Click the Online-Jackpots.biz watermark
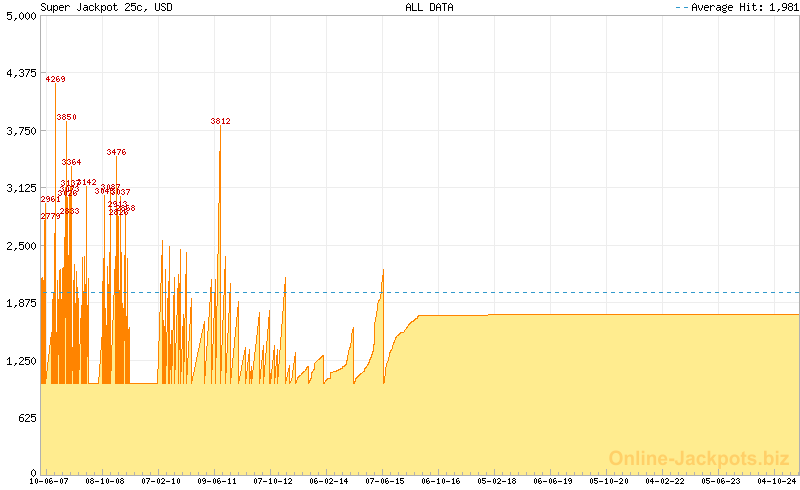Viewport: 800px width, 490px height. (692, 458)
